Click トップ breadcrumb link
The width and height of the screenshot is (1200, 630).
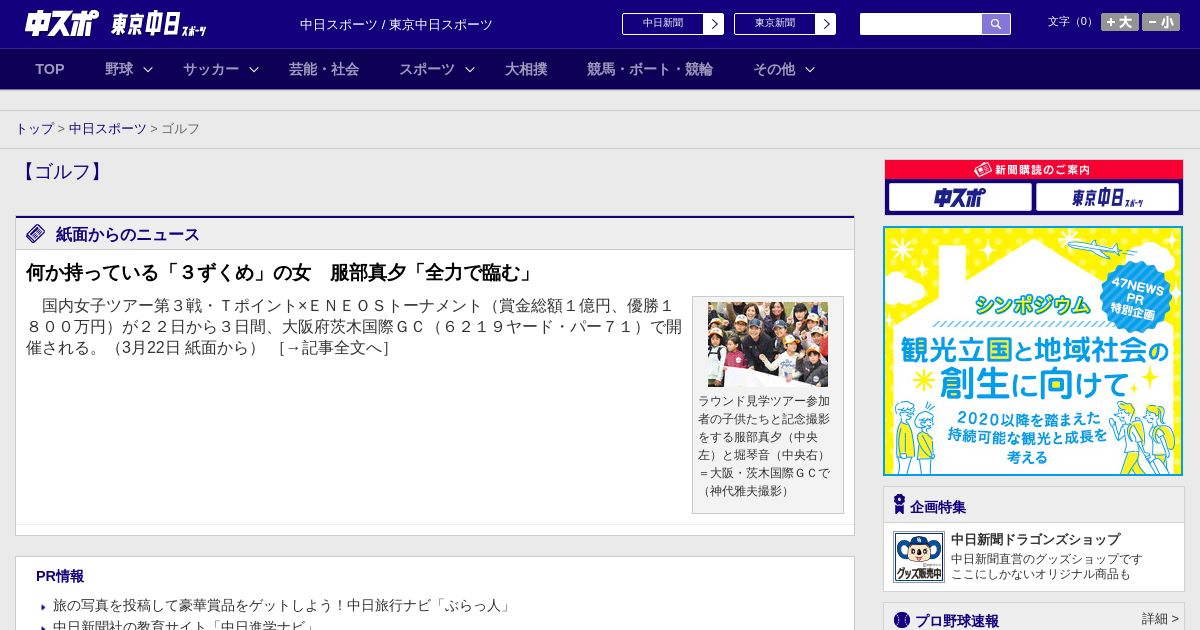pos(34,129)
